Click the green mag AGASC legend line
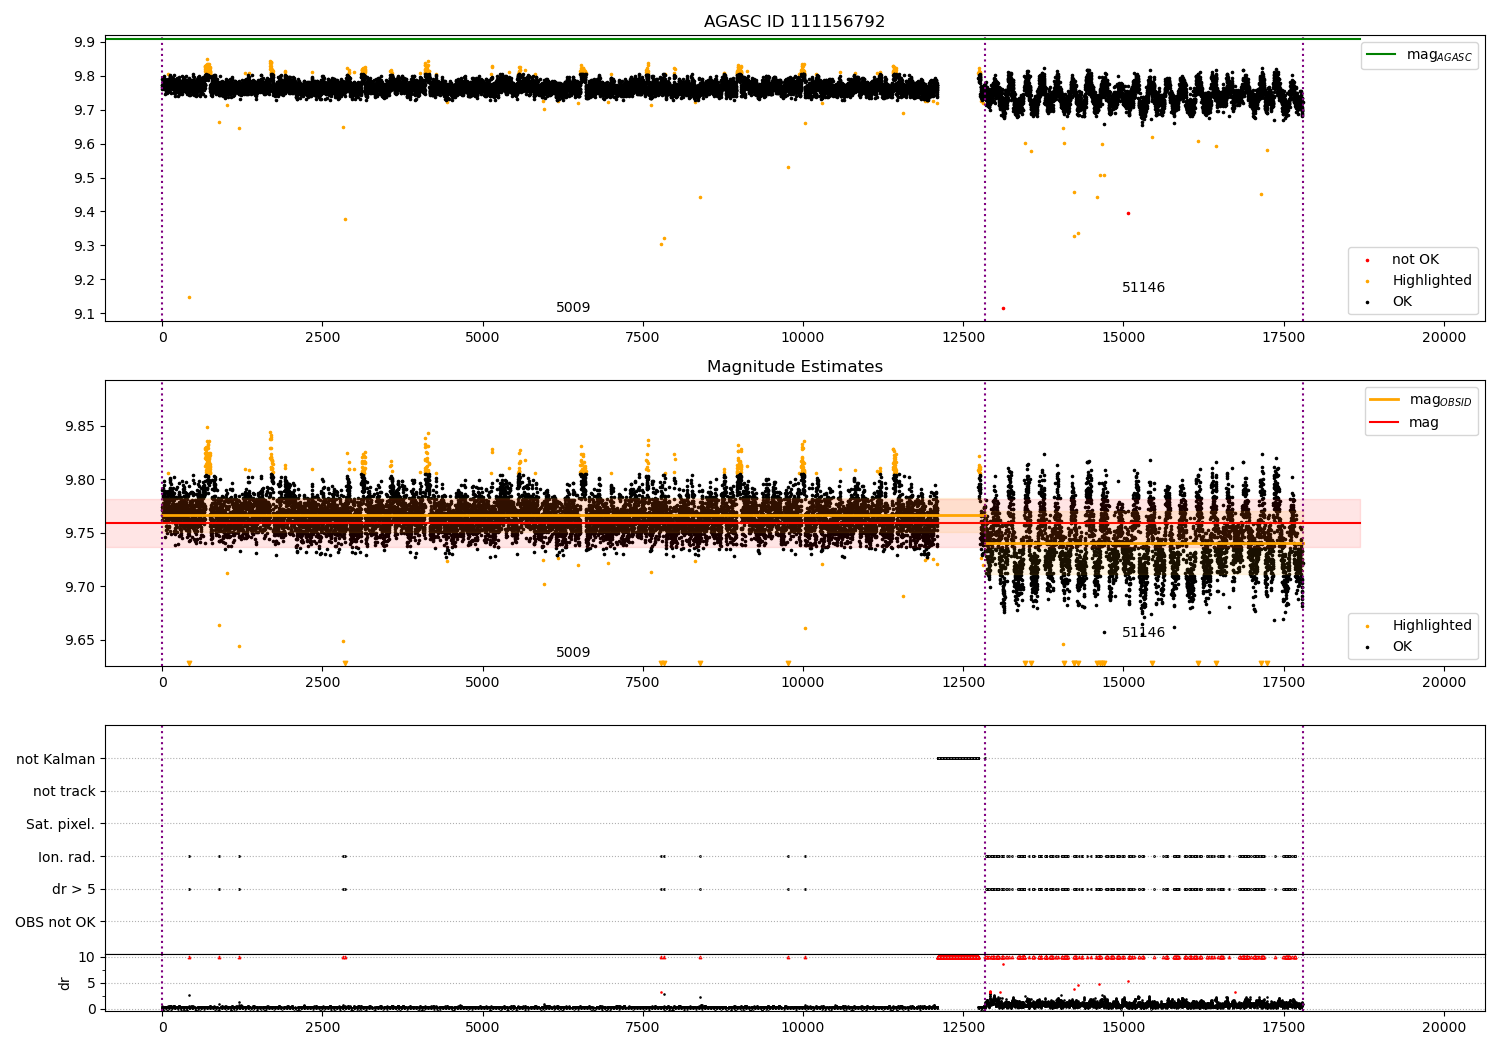 point(1381,55)
